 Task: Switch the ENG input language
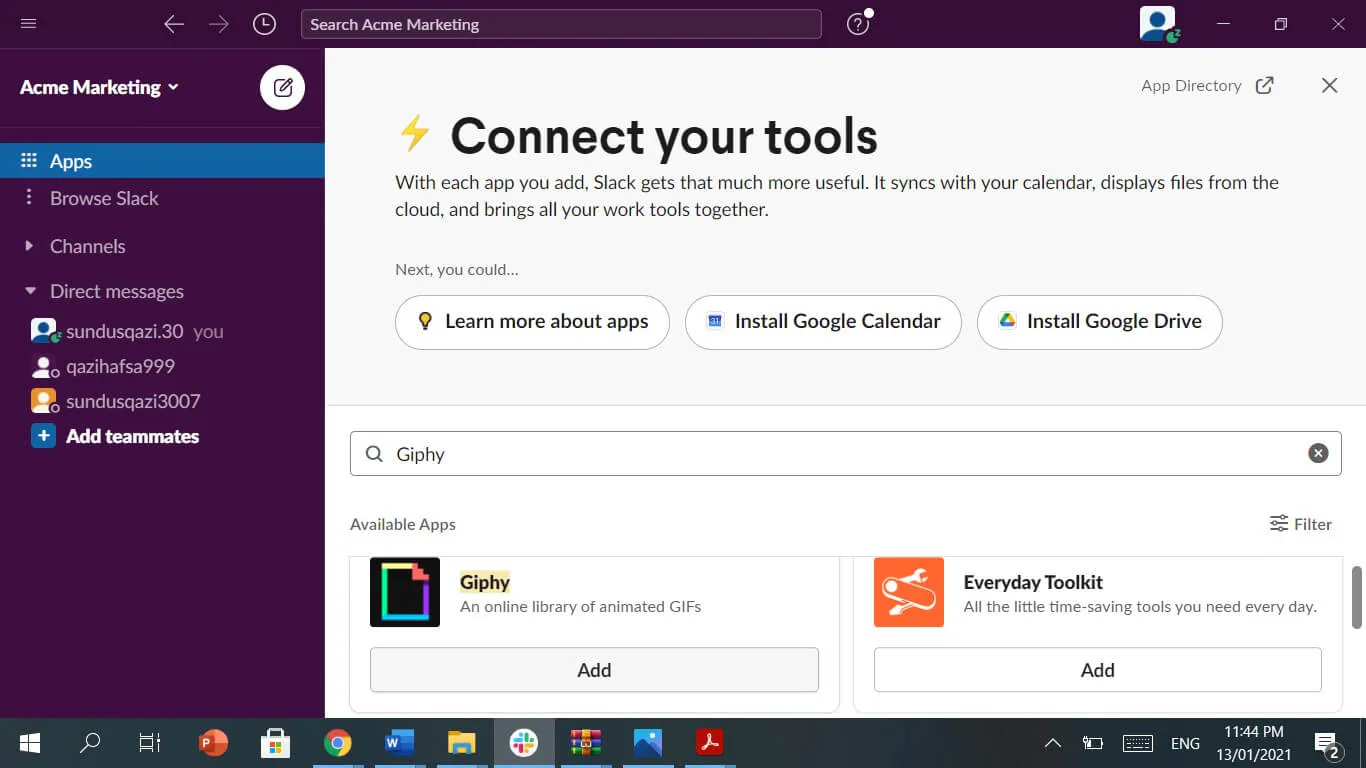[x=1185, y=743]
